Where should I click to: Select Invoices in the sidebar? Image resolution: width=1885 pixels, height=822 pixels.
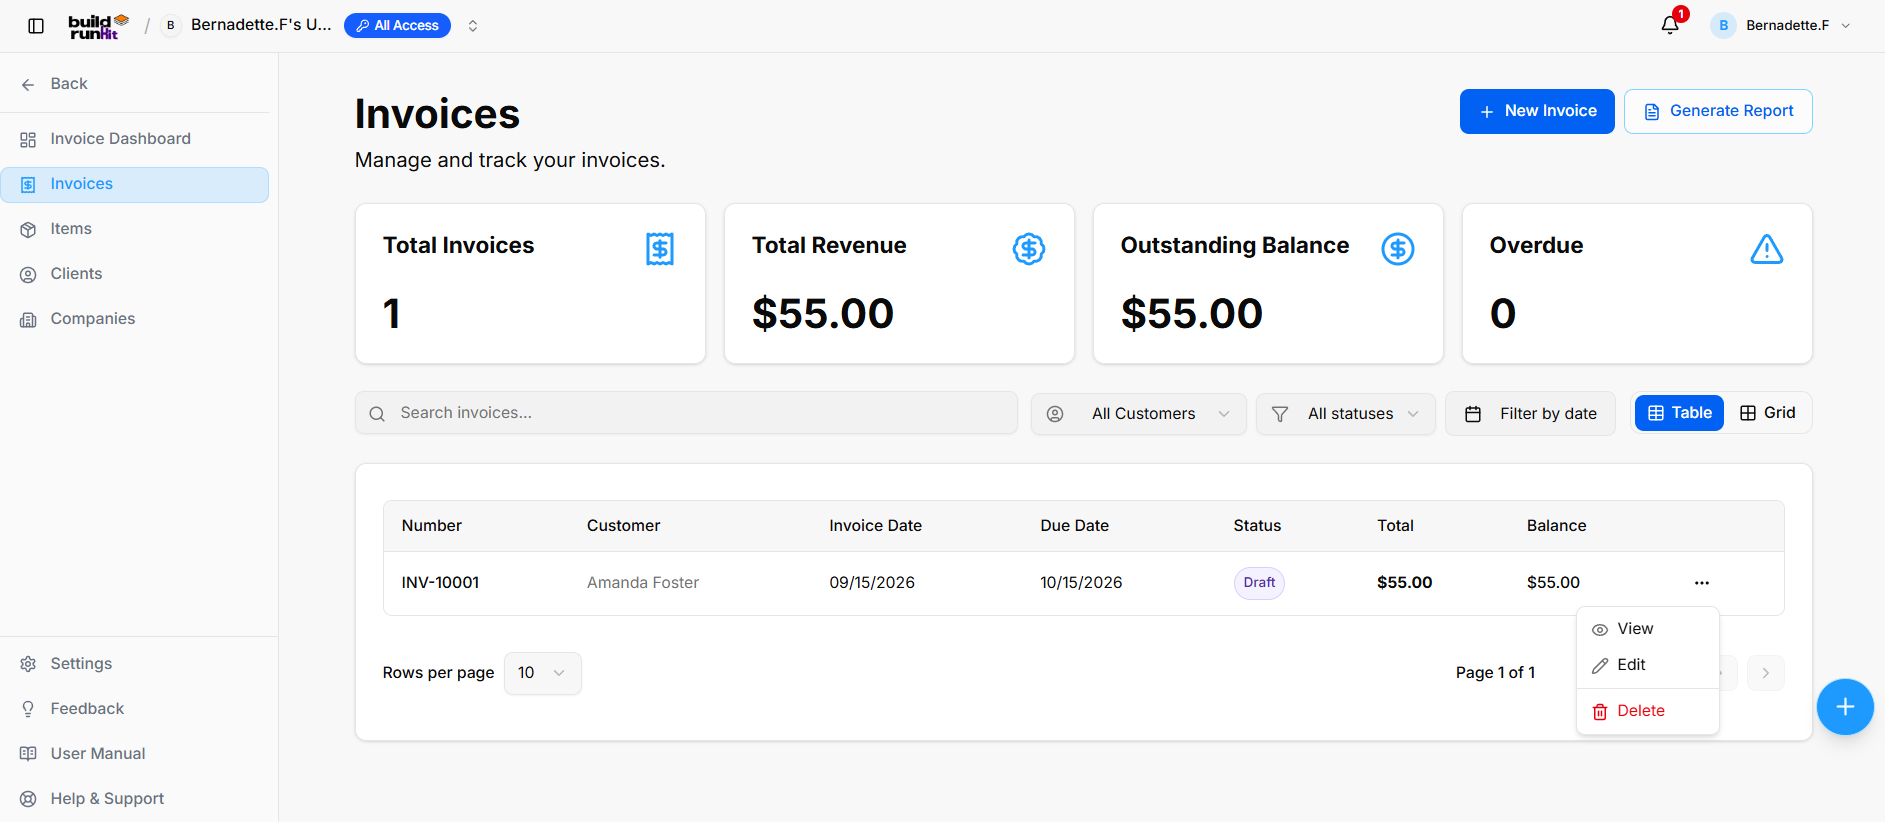click(135, 184)
